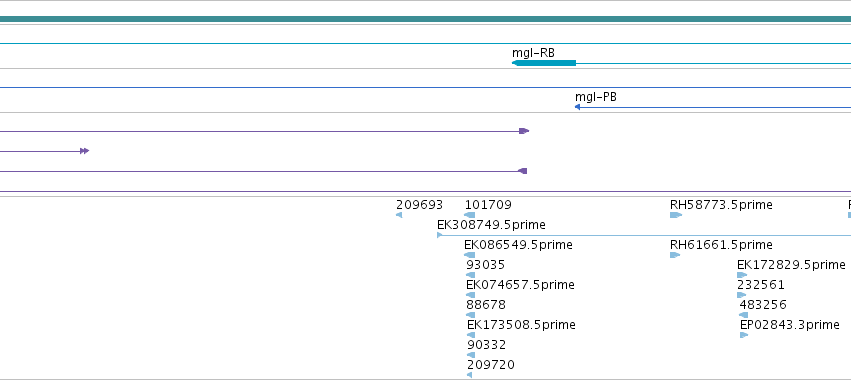Click the mgl-RB transcript thick exon block

coord(544,64)
